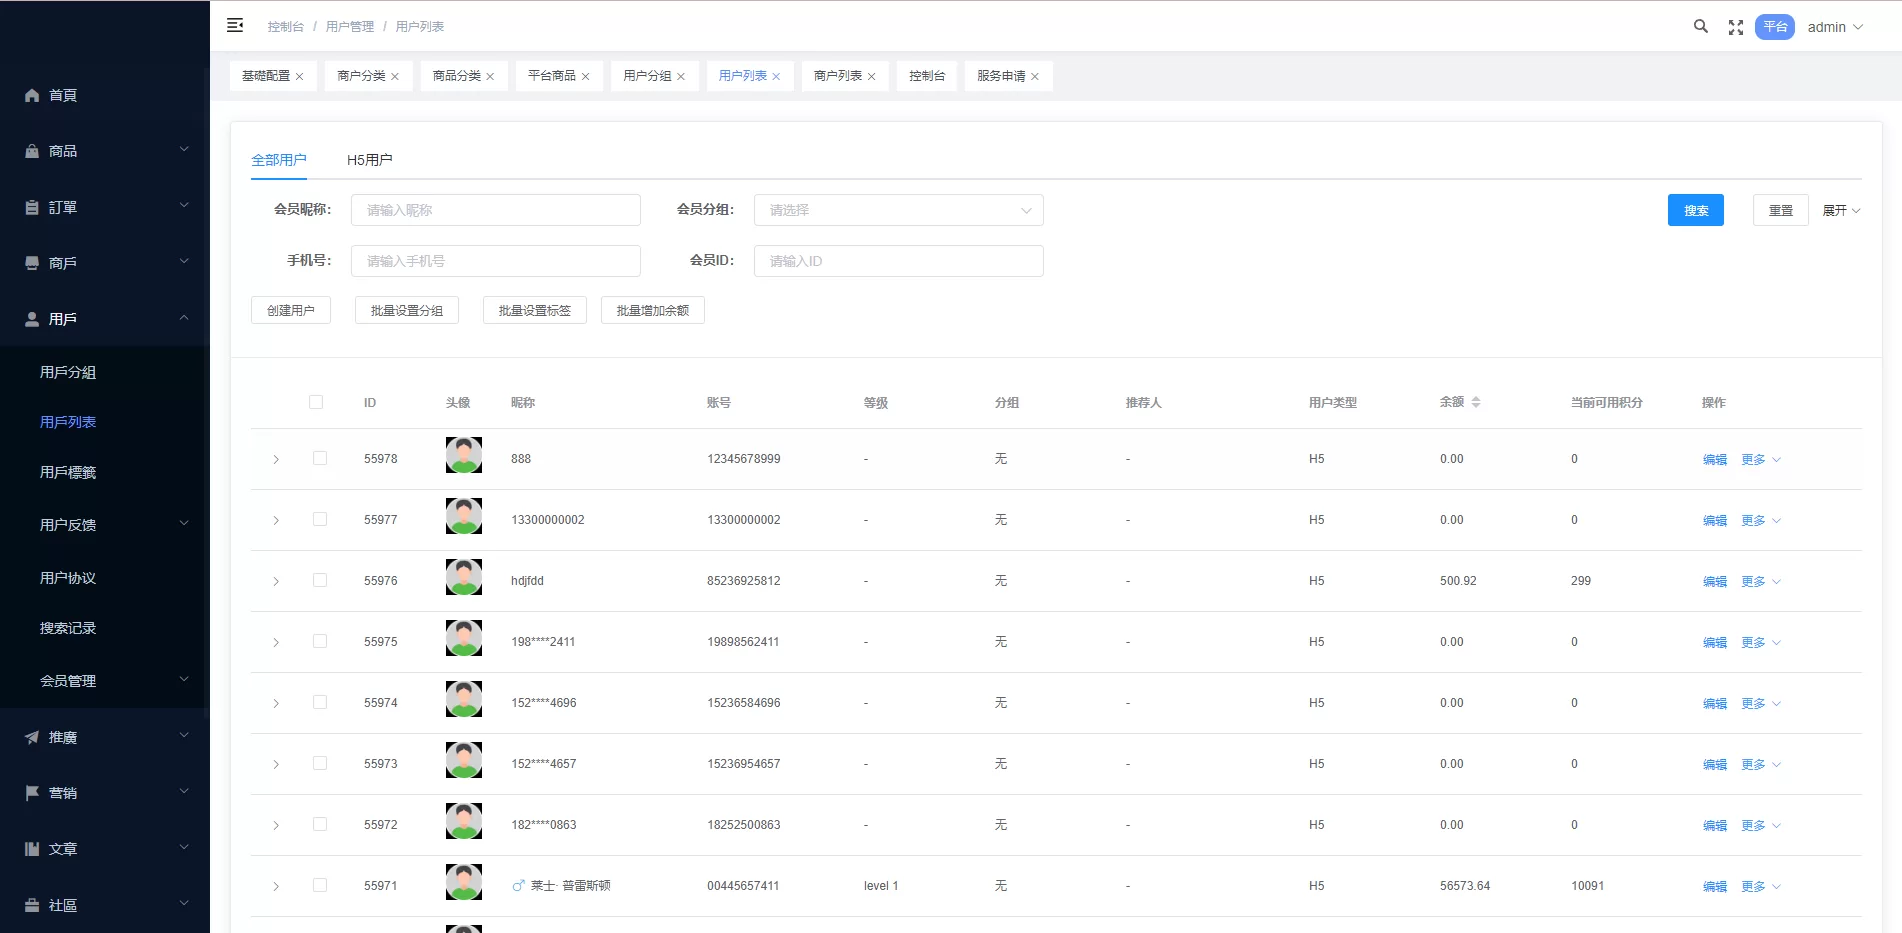Switch to the H5用户 tab
The width and height of the screenshot is (1902, 933).
[369, 160]
